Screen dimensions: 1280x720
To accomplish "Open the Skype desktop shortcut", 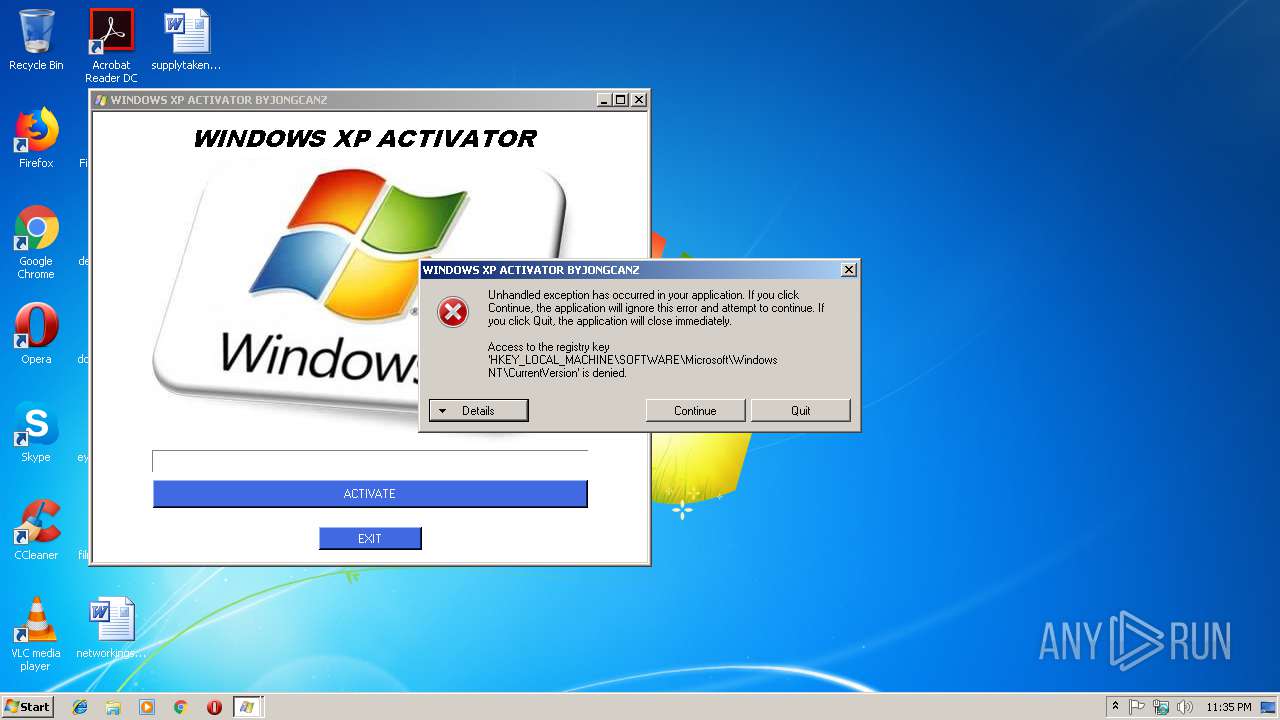I will (36, 432).
